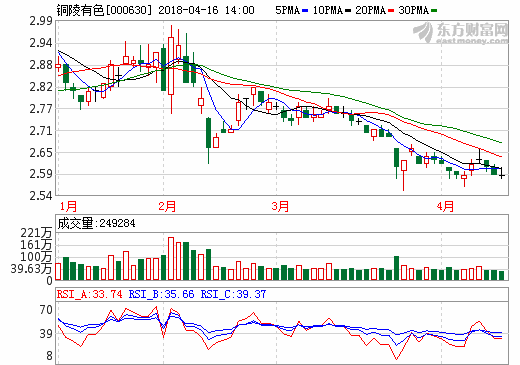Click the 221万 volume axis label
This screenshot has width=520, height=365.
pyautogui.click(x=37, y=233)
